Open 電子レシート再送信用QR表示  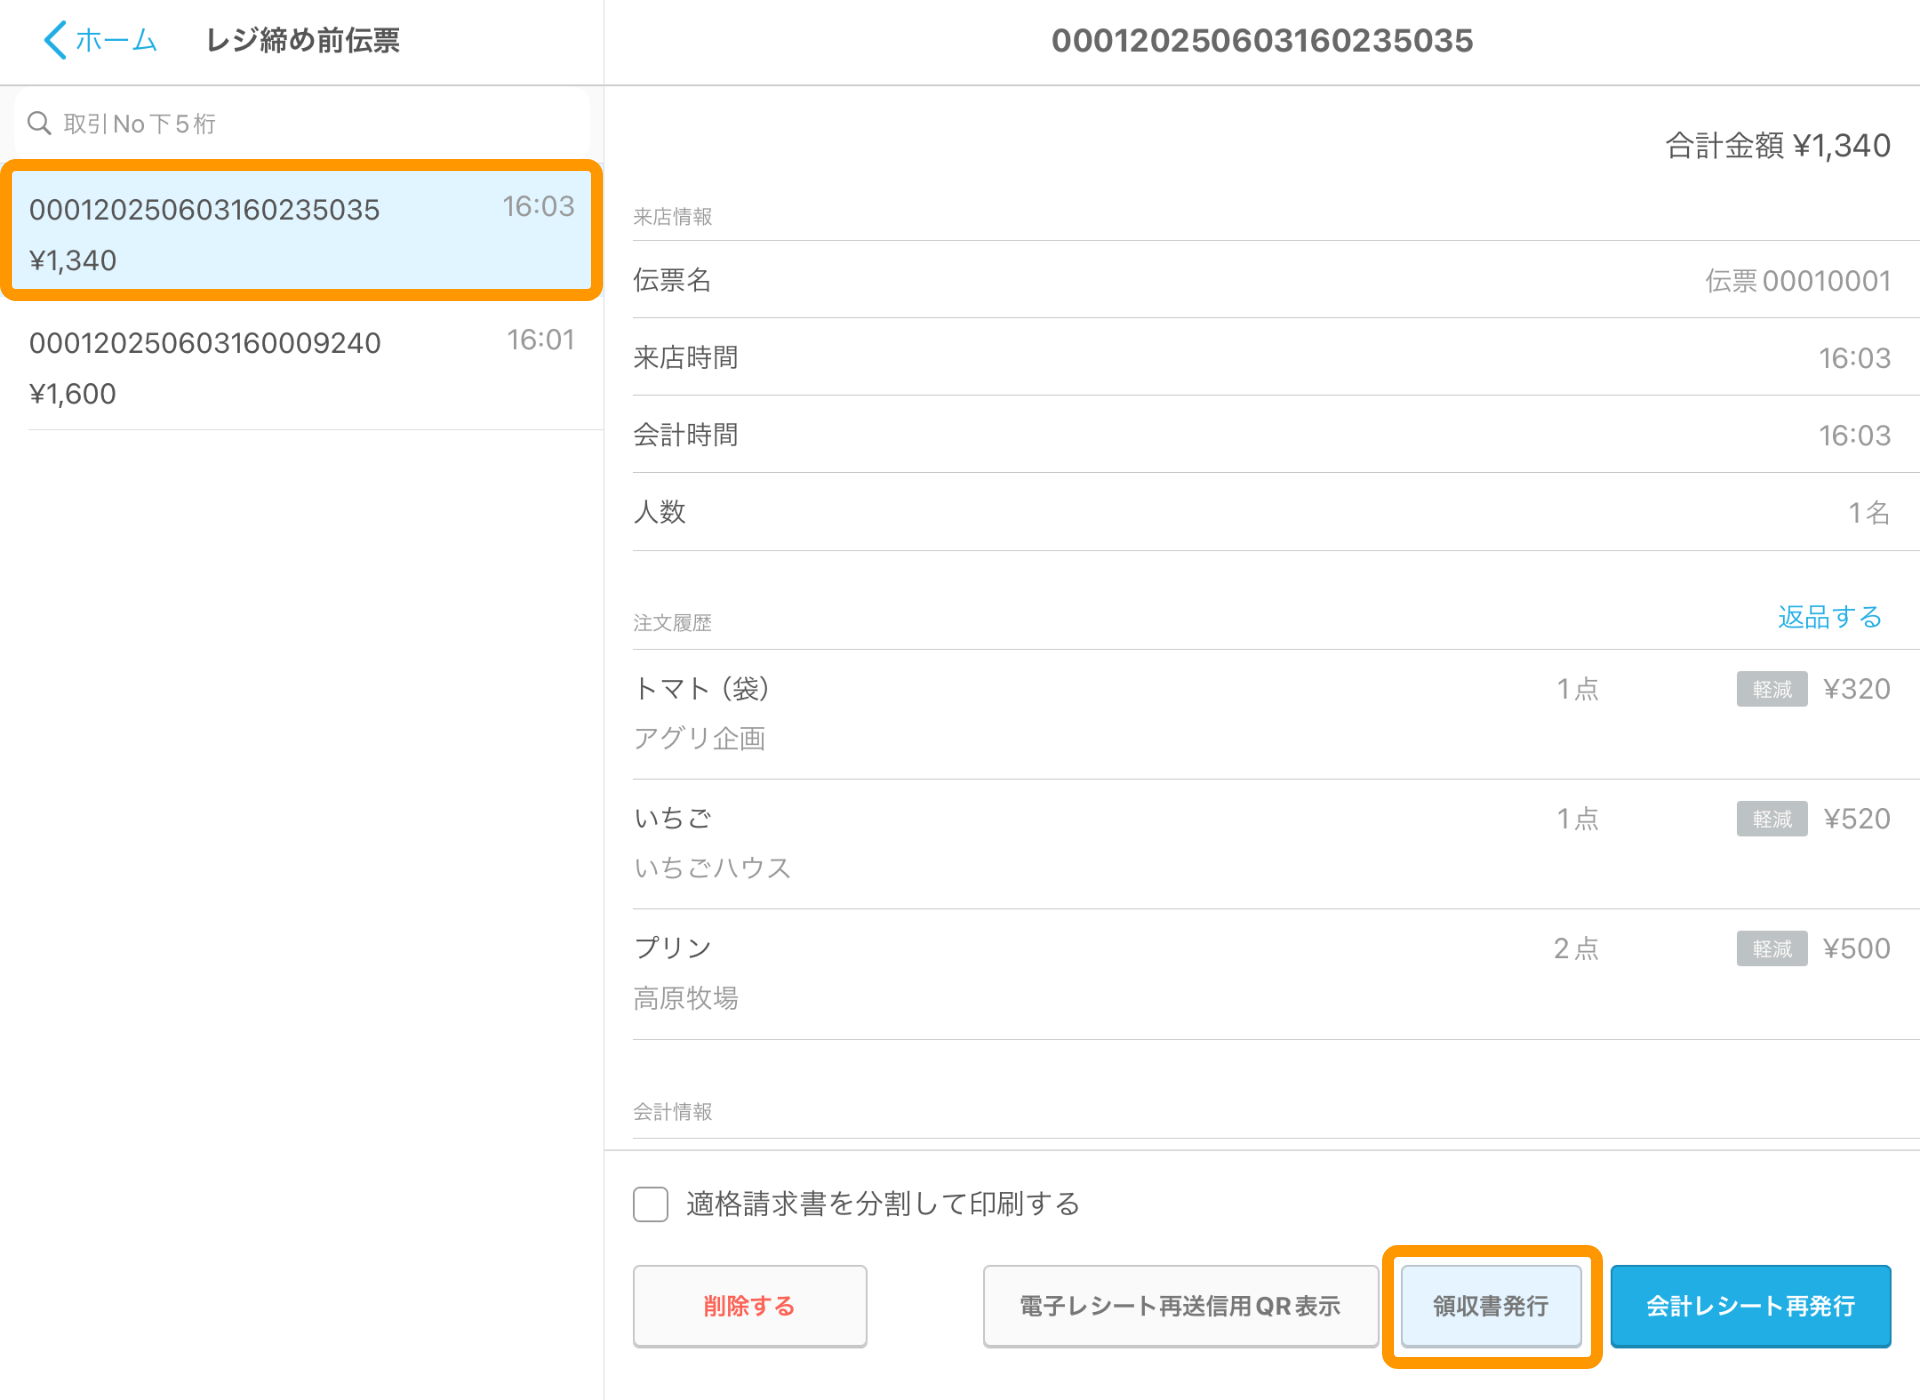click(1180, 1306)
